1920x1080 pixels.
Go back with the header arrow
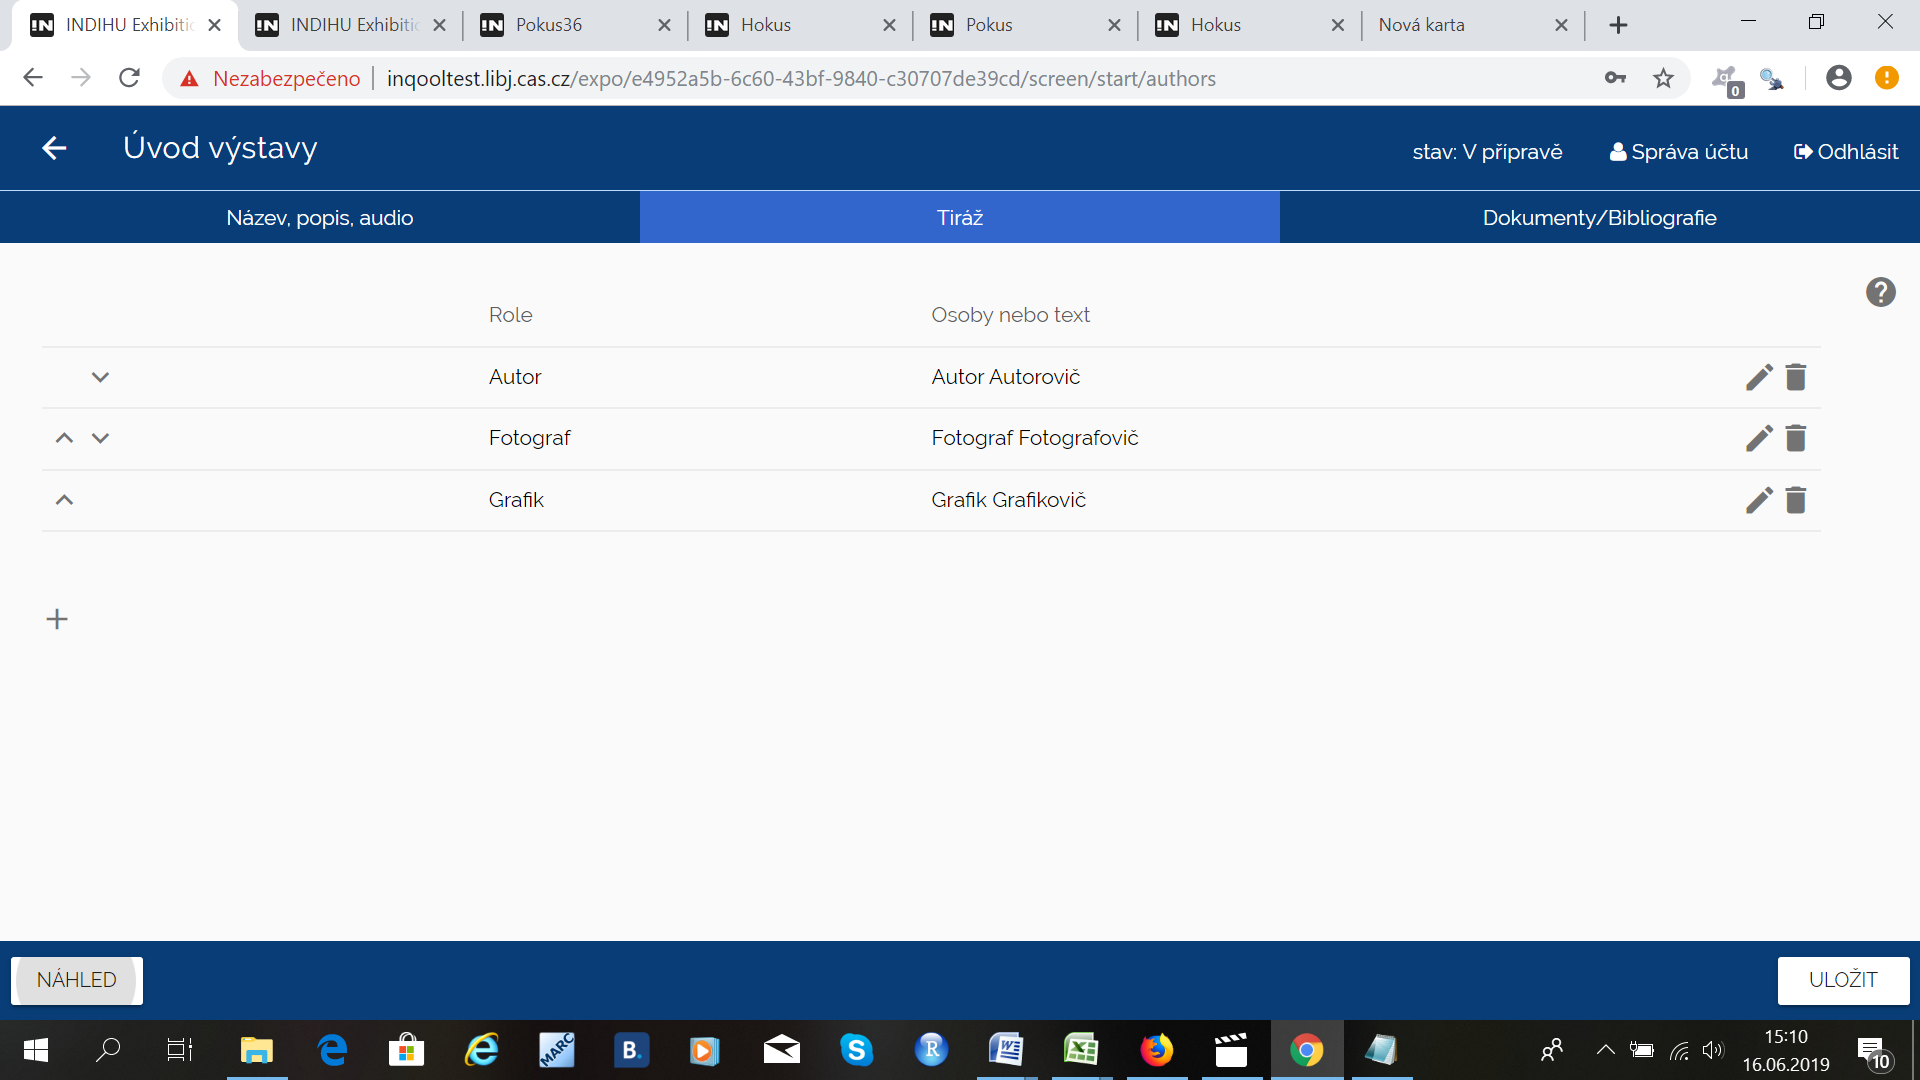(x=54, y=148)
